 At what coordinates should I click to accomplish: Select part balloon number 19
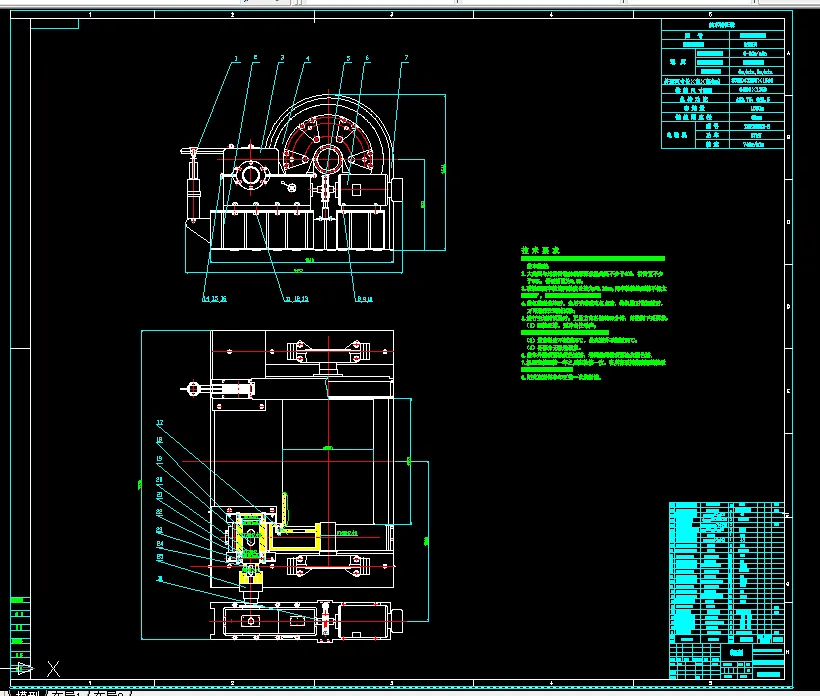pos(160,459)
